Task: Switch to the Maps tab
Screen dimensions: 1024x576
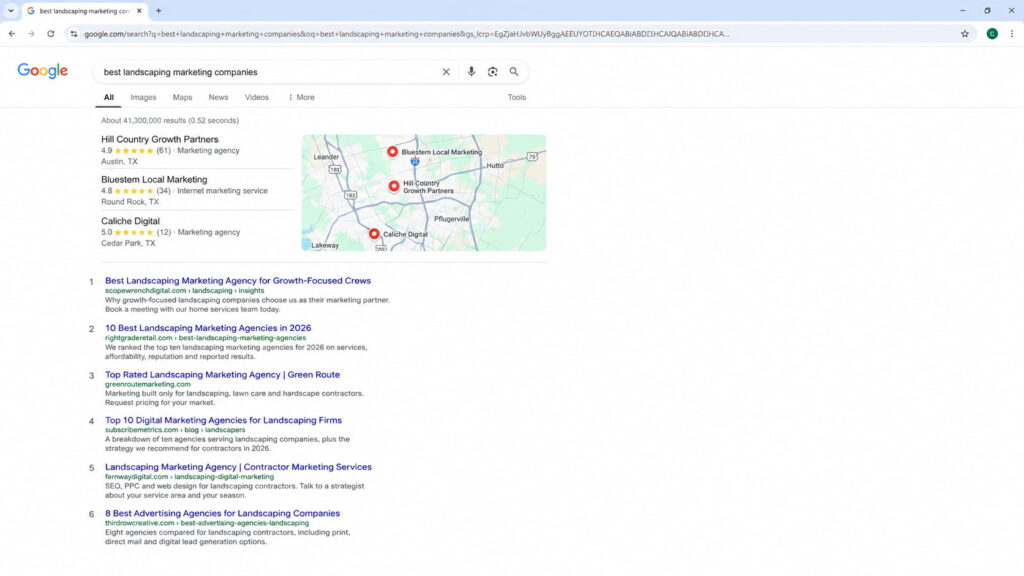Action: (x=182, y=97)
